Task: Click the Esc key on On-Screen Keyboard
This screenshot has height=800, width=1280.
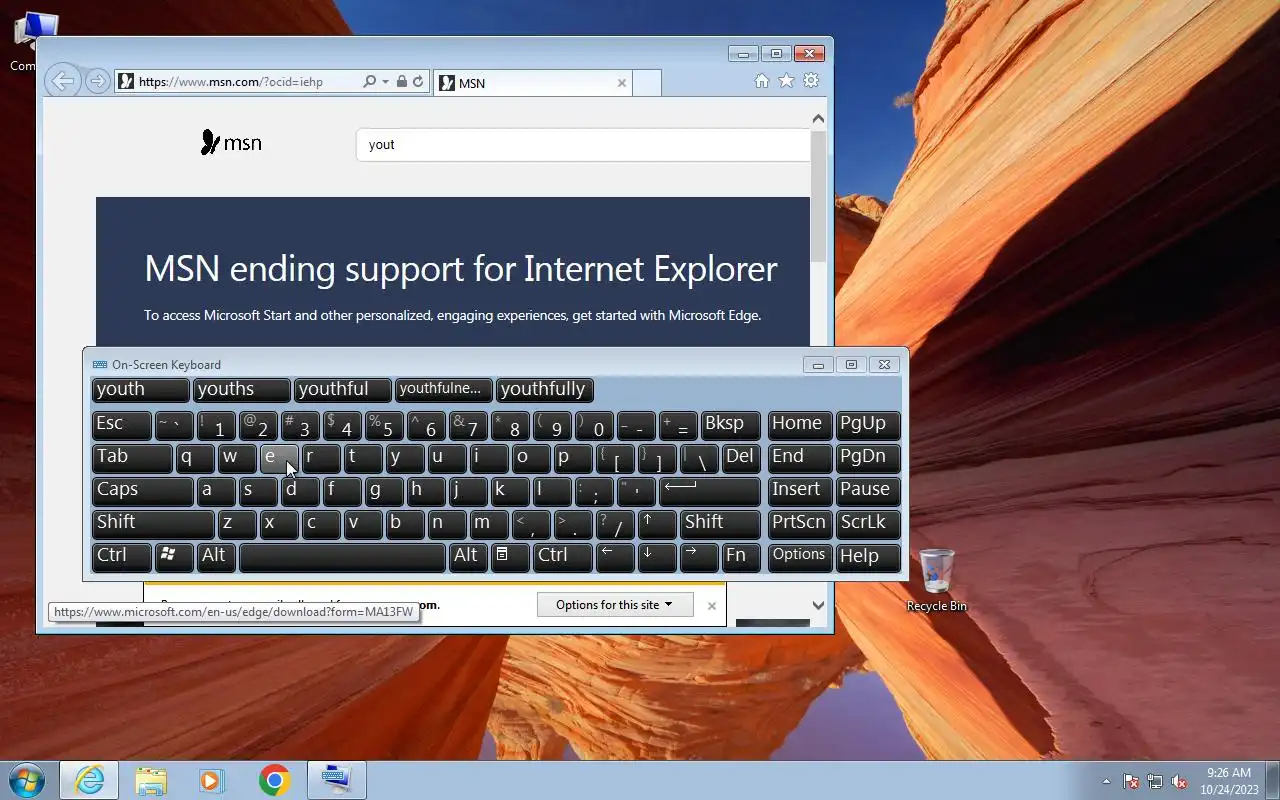Action: click(x=122, y=425)
